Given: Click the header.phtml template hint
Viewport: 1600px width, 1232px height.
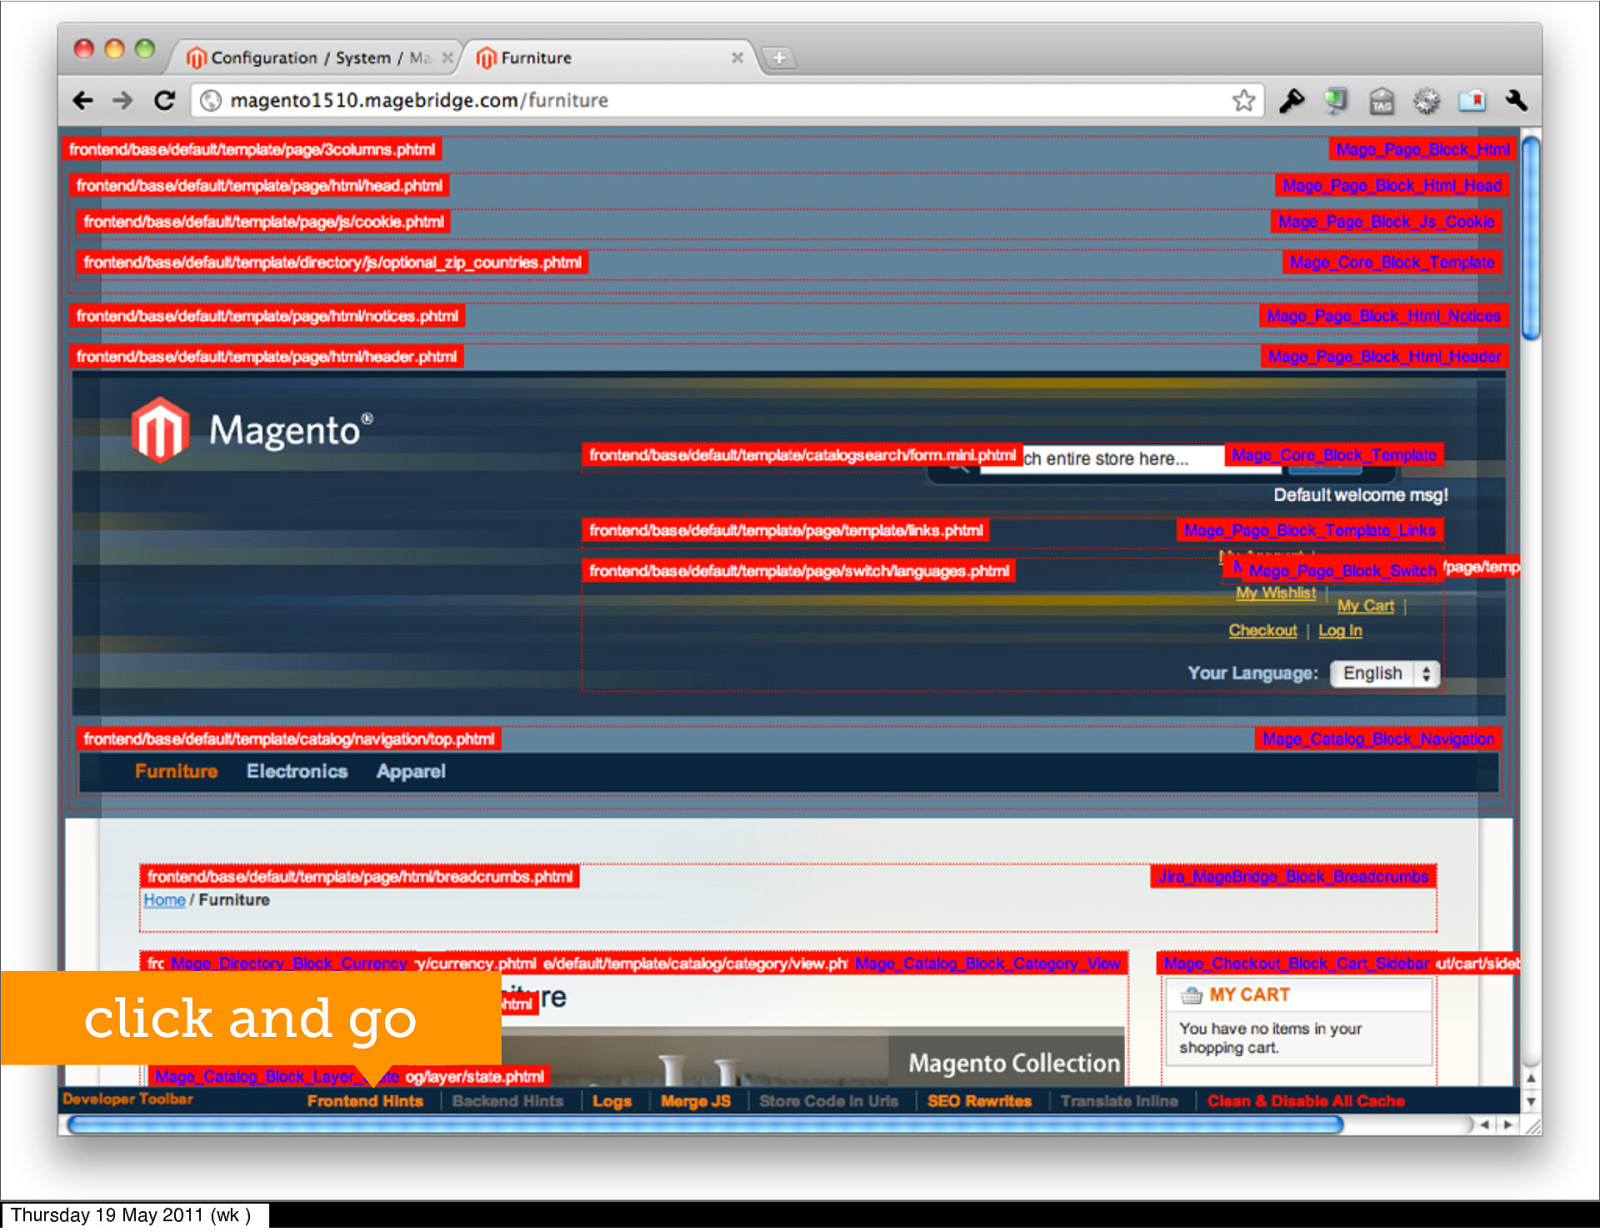Looking at the screenshot, I should (x=266, y=357).
